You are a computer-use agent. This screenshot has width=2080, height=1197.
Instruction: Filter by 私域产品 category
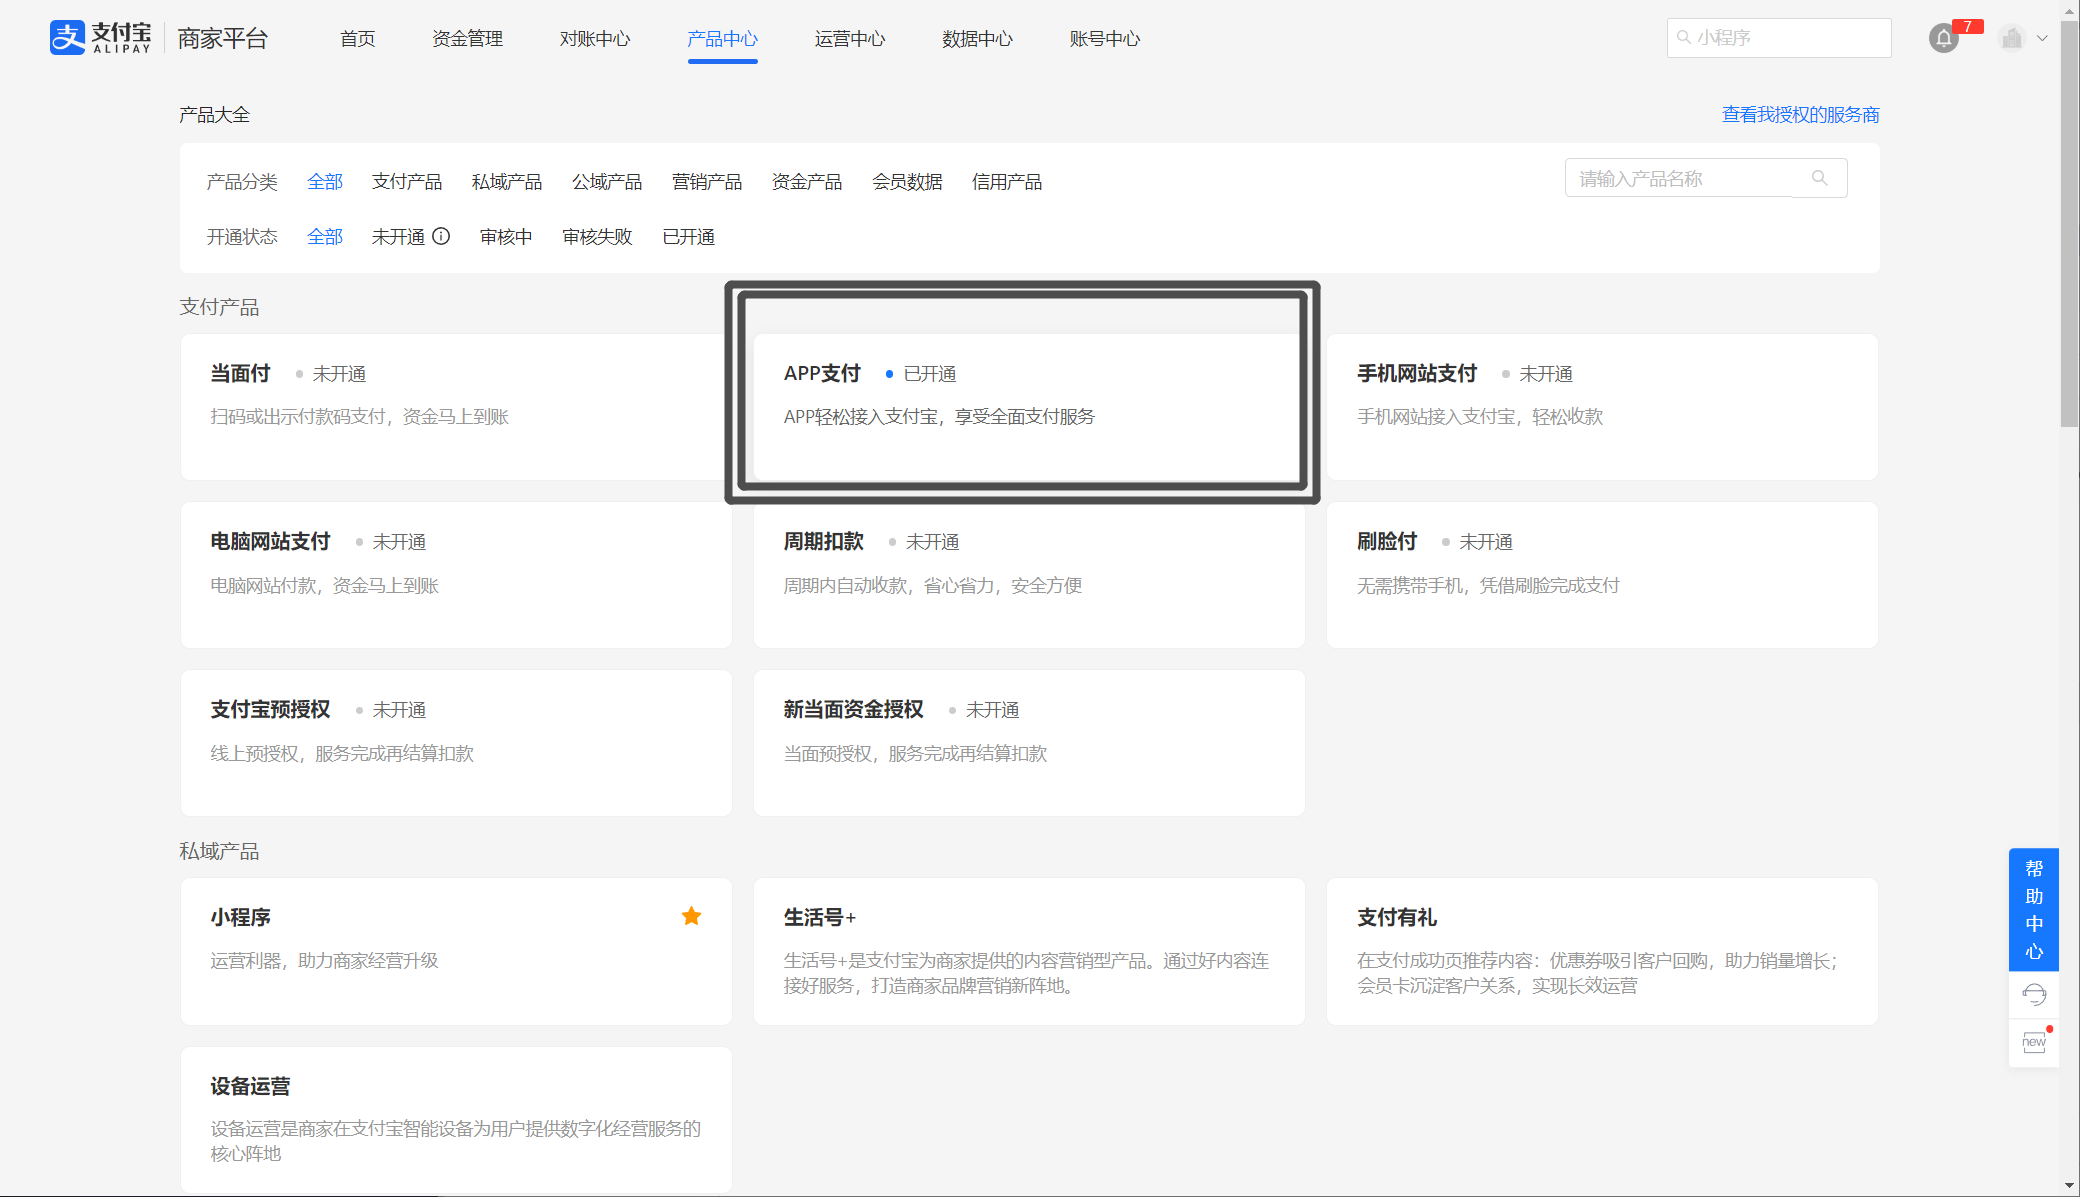click(507, 181)
